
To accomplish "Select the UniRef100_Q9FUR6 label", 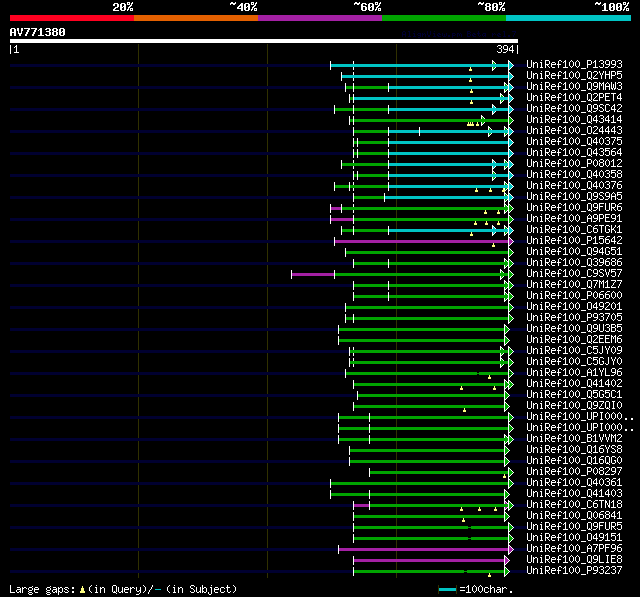I will tap(574, 208).
